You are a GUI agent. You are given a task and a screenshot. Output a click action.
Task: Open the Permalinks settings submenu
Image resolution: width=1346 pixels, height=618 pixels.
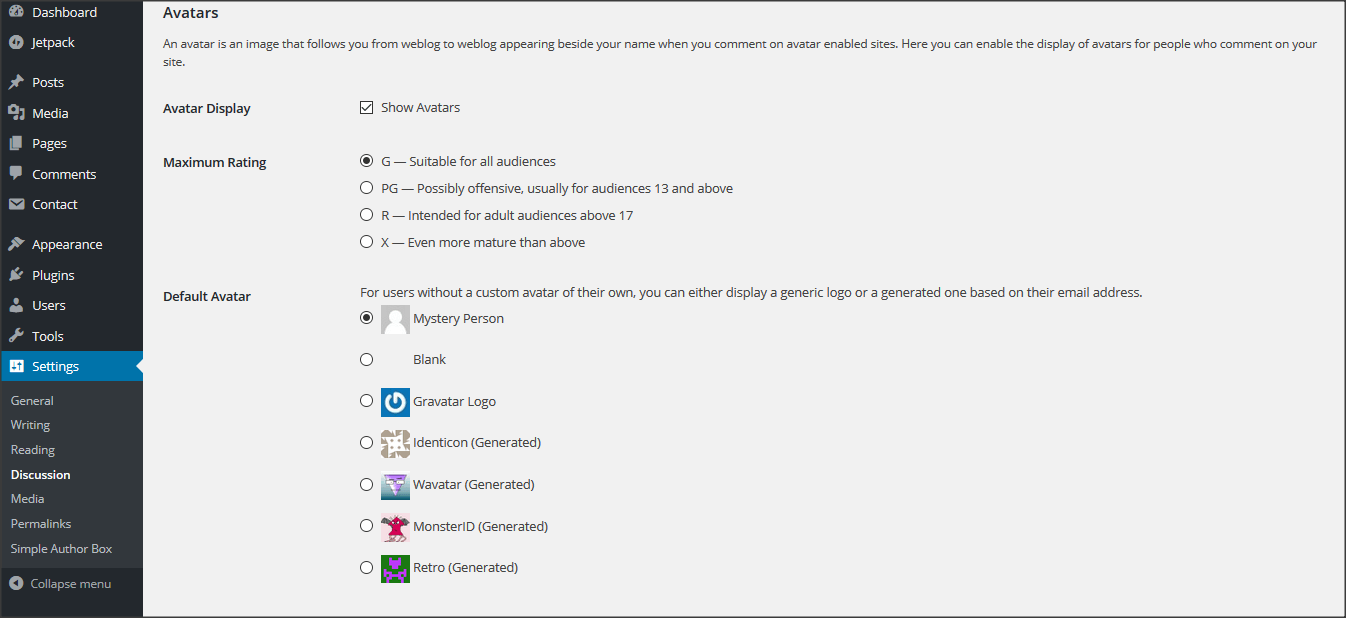click(41, 524)
